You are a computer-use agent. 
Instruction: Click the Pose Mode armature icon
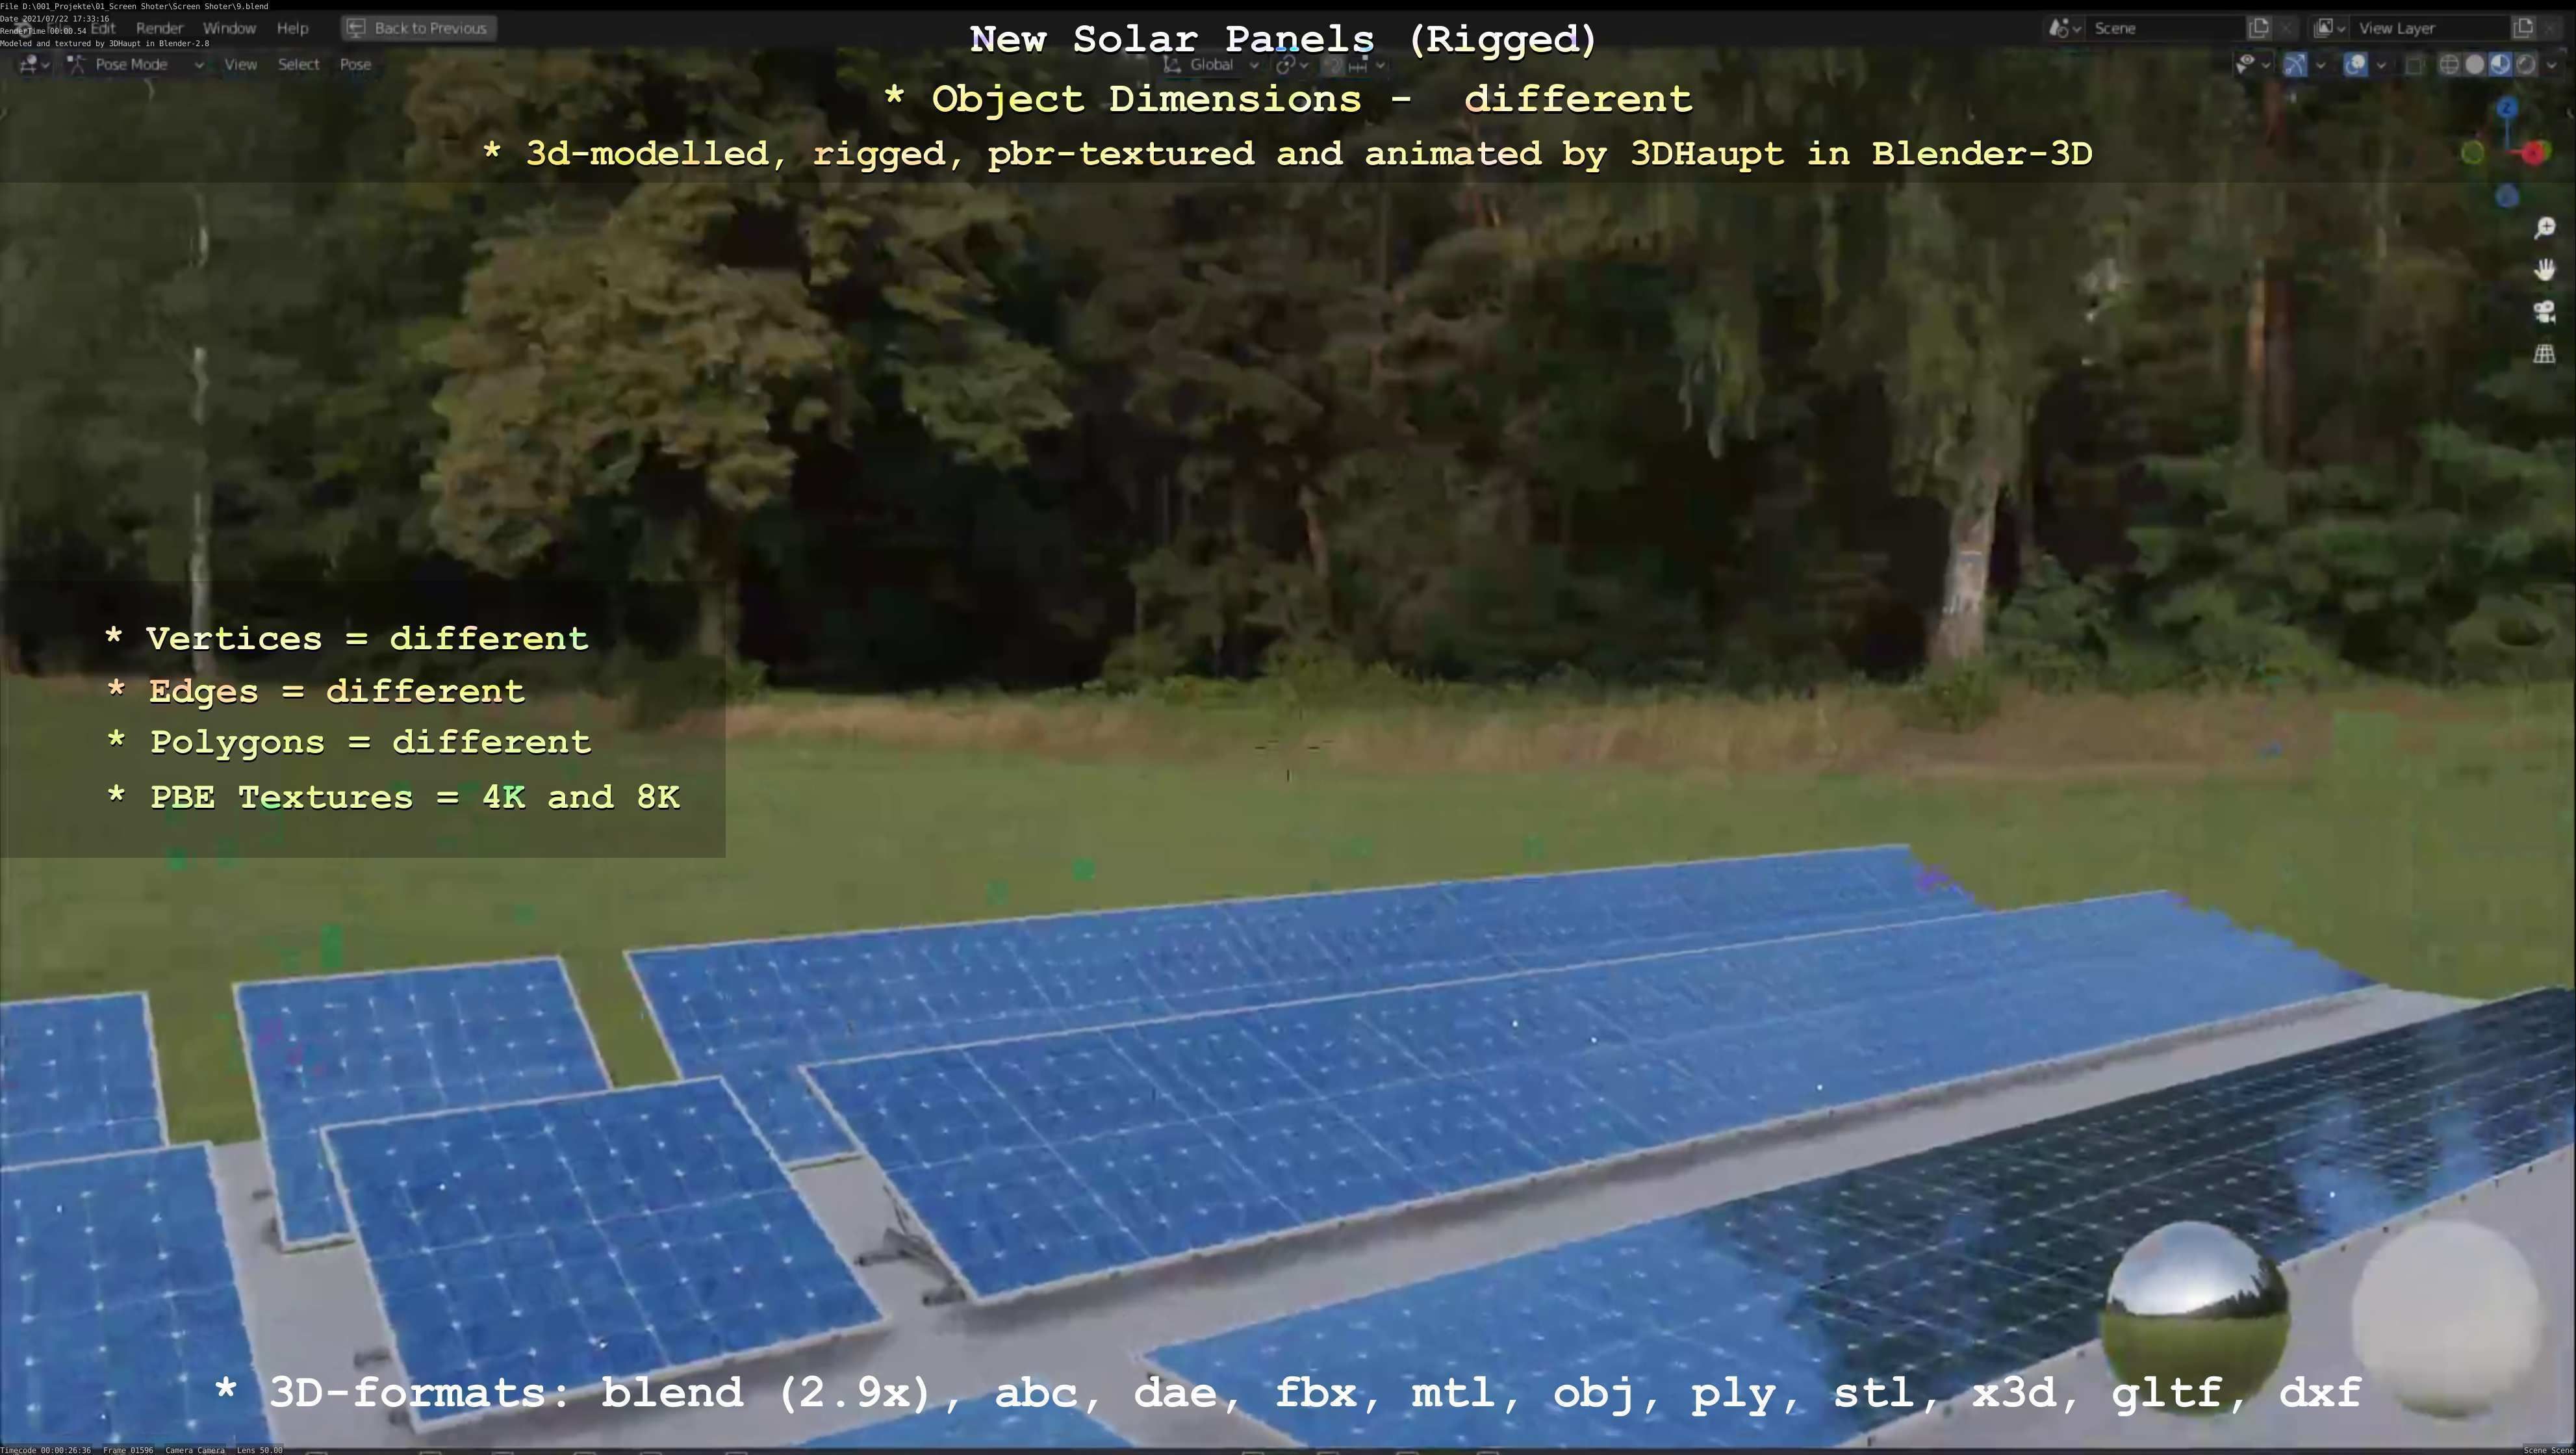tap(76, 64)
